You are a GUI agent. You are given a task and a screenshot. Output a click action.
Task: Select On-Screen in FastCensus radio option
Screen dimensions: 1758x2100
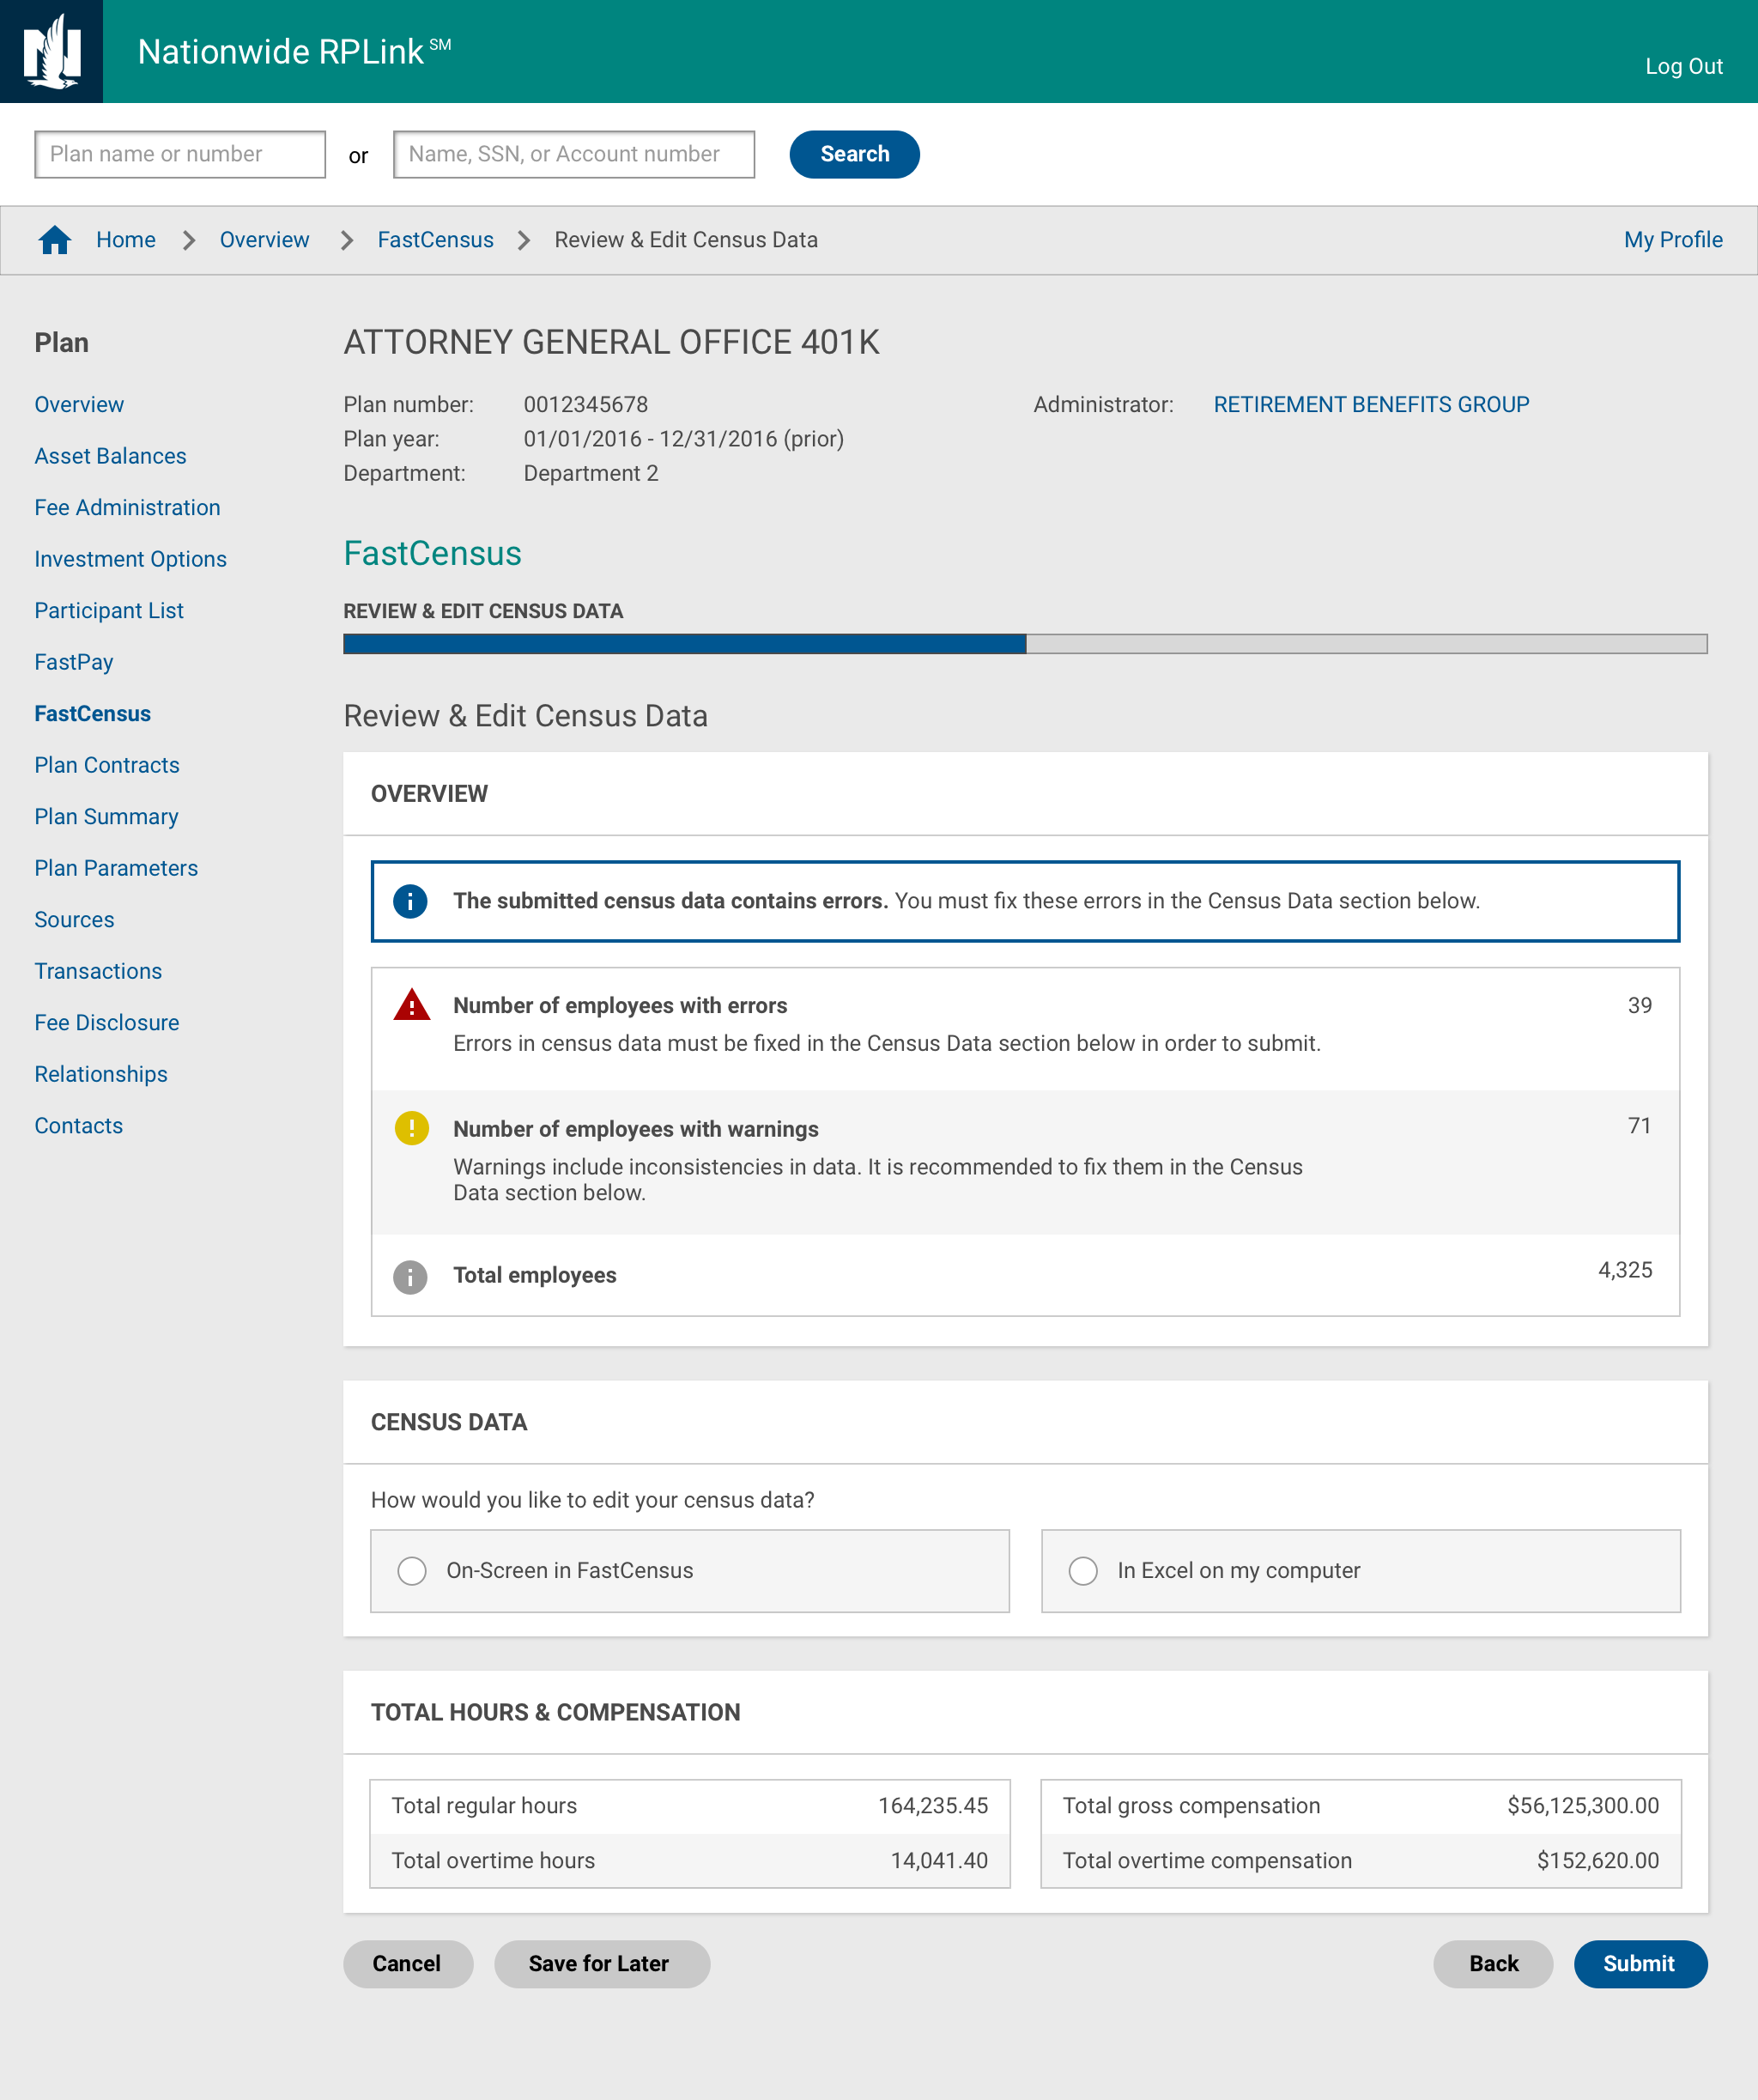(412, 1571)
